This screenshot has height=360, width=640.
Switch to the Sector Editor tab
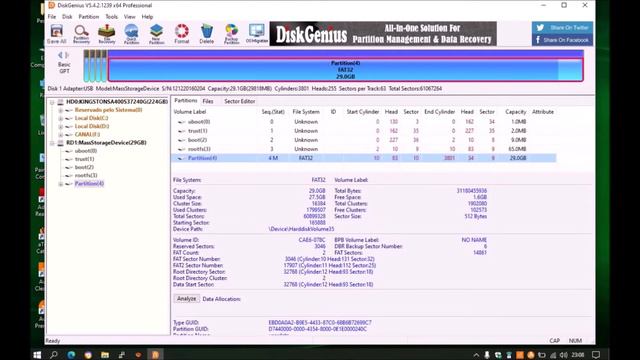tap(240, 101)
